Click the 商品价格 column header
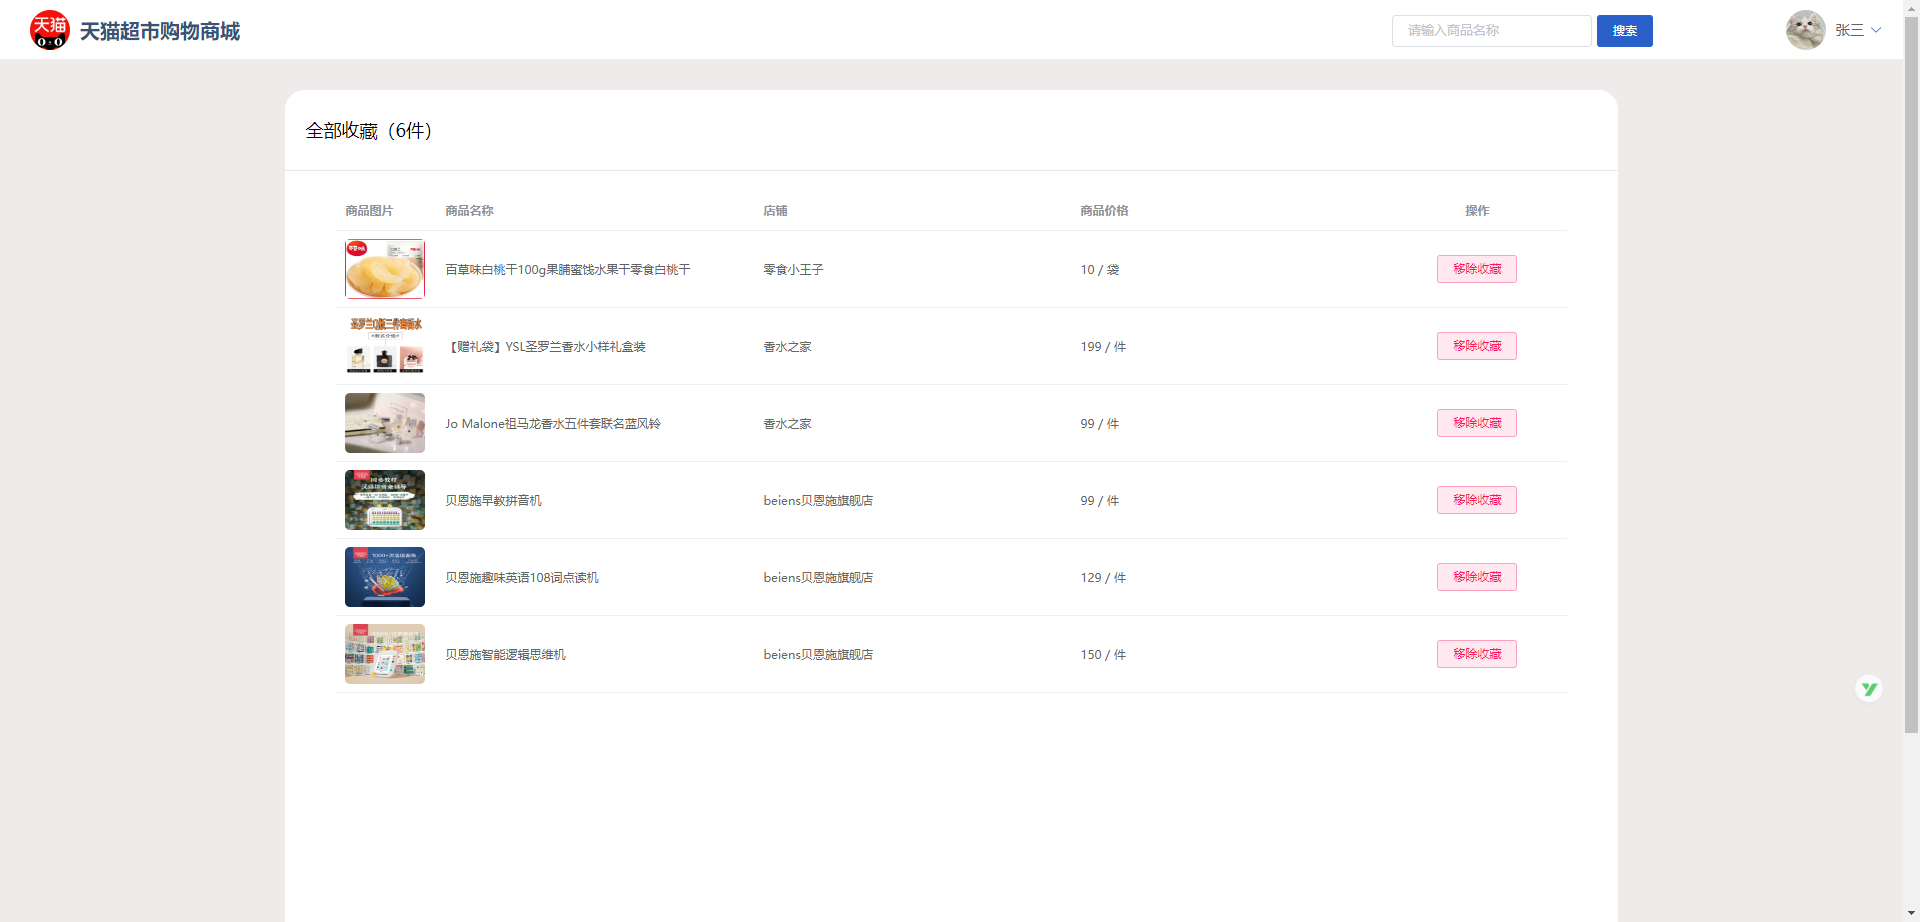 [1104, 211]
